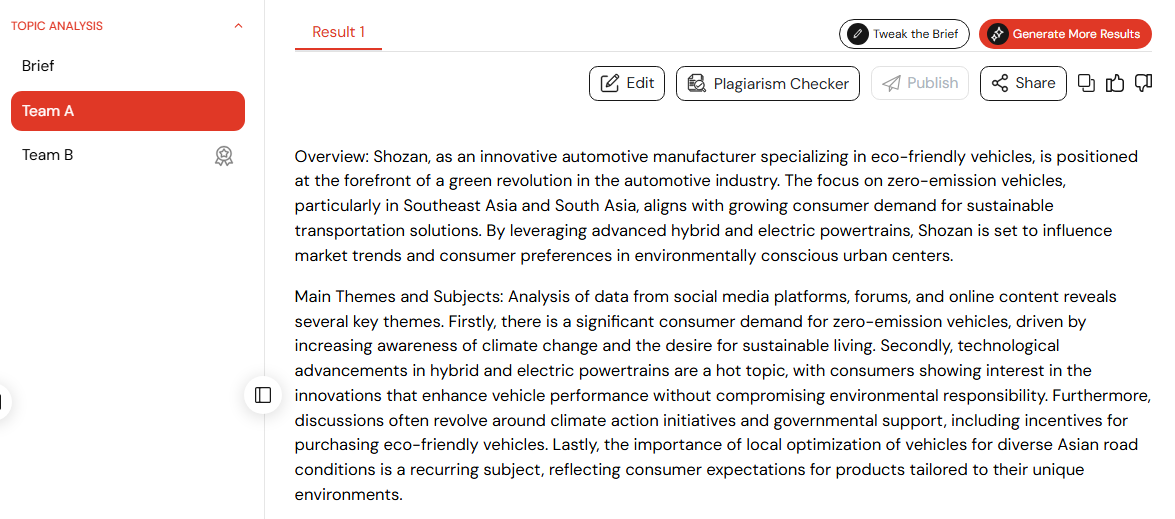The width and height of the screenshot is (1175, 519).
Task: Toggle the sidebar panel icon
Action: pos(263,395)
